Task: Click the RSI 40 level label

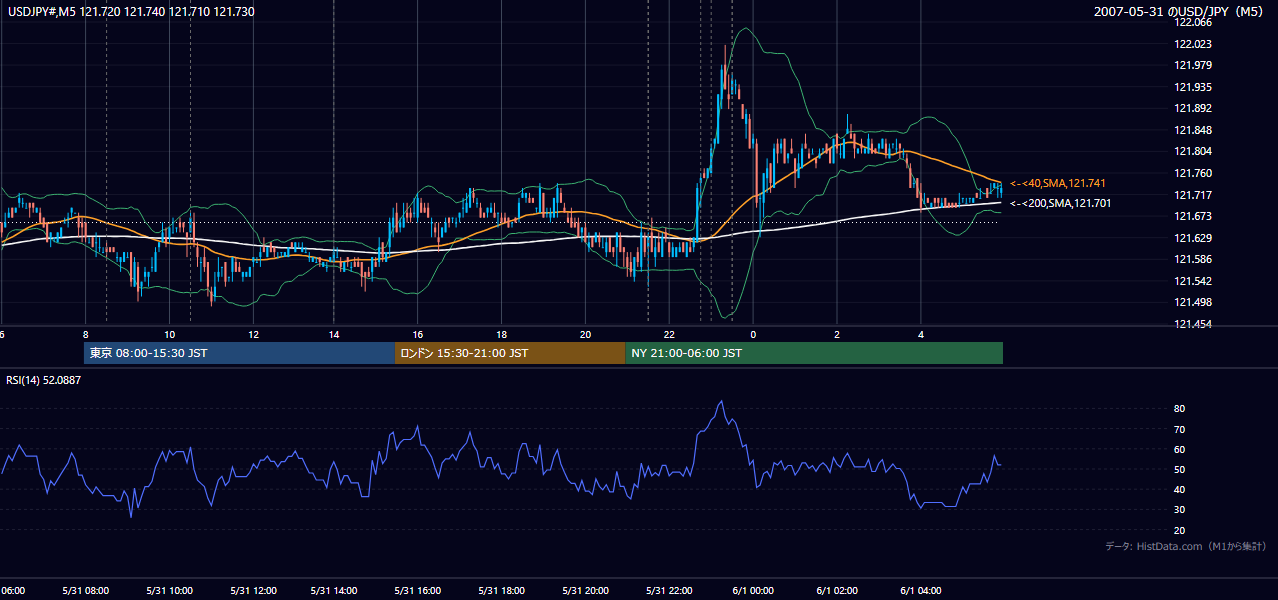Action: coord(1180,490)
